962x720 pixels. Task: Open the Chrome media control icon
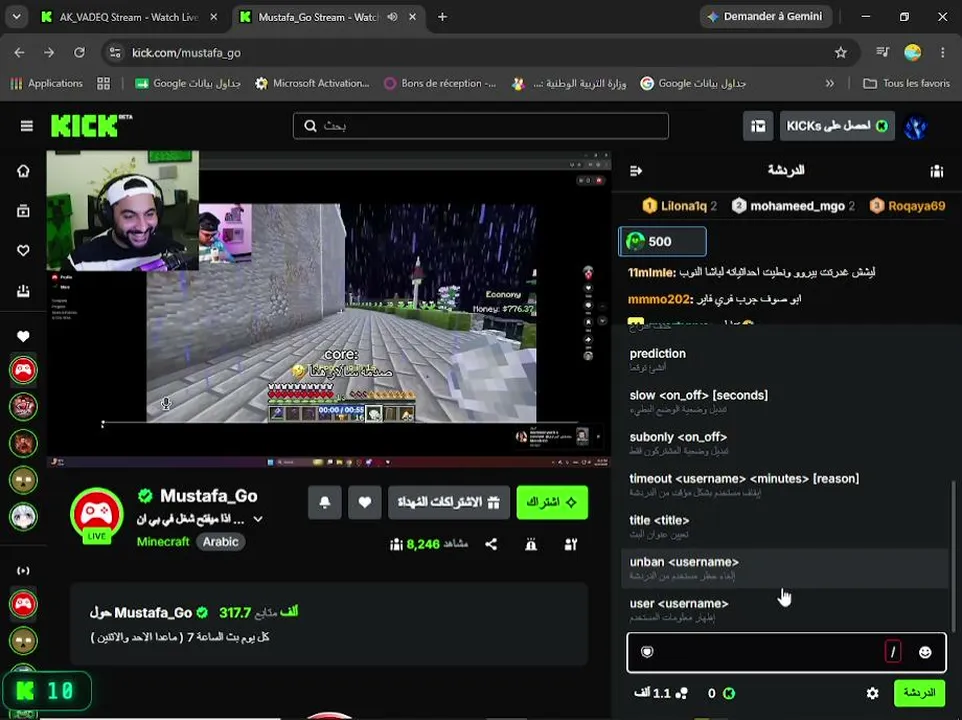pos(883,53)
